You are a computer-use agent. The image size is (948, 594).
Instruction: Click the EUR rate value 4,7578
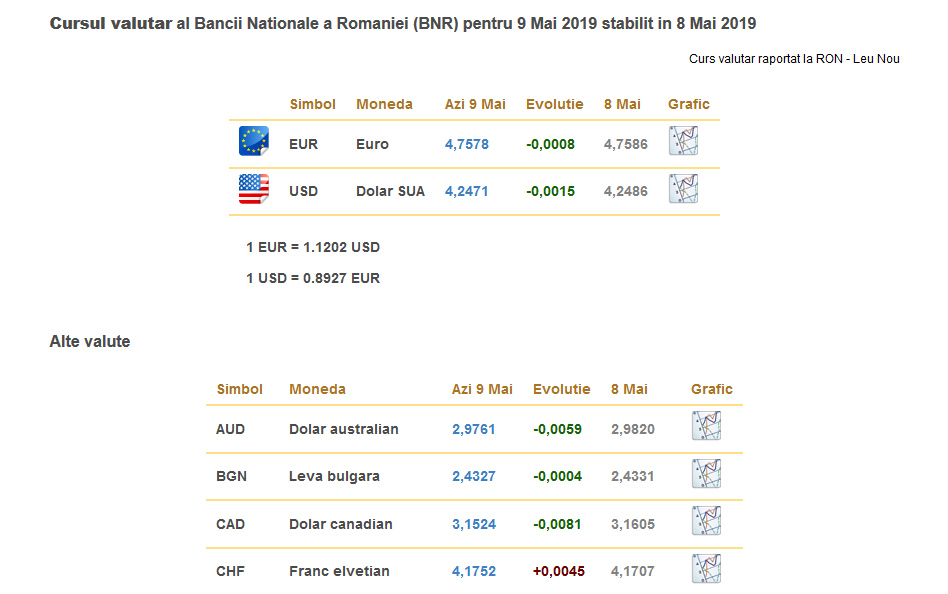tap(466, 144)
